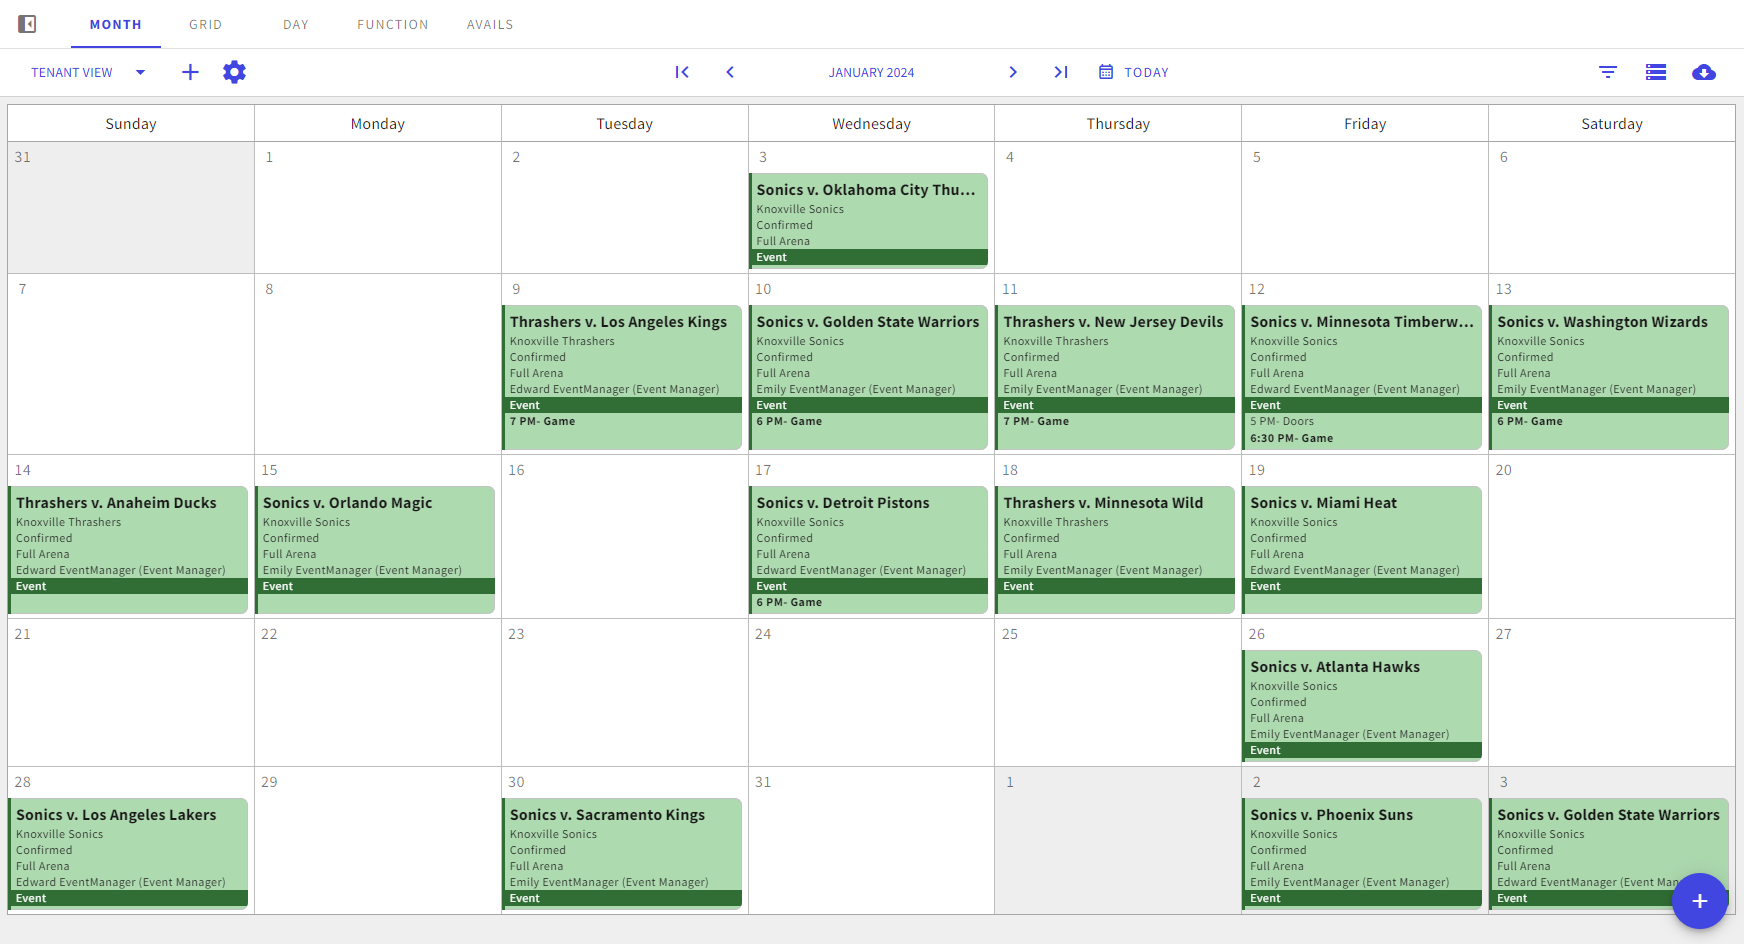Click the date number 22
Screen dimensions: 1744x946
pyautogui.click(x=269, y=634)
